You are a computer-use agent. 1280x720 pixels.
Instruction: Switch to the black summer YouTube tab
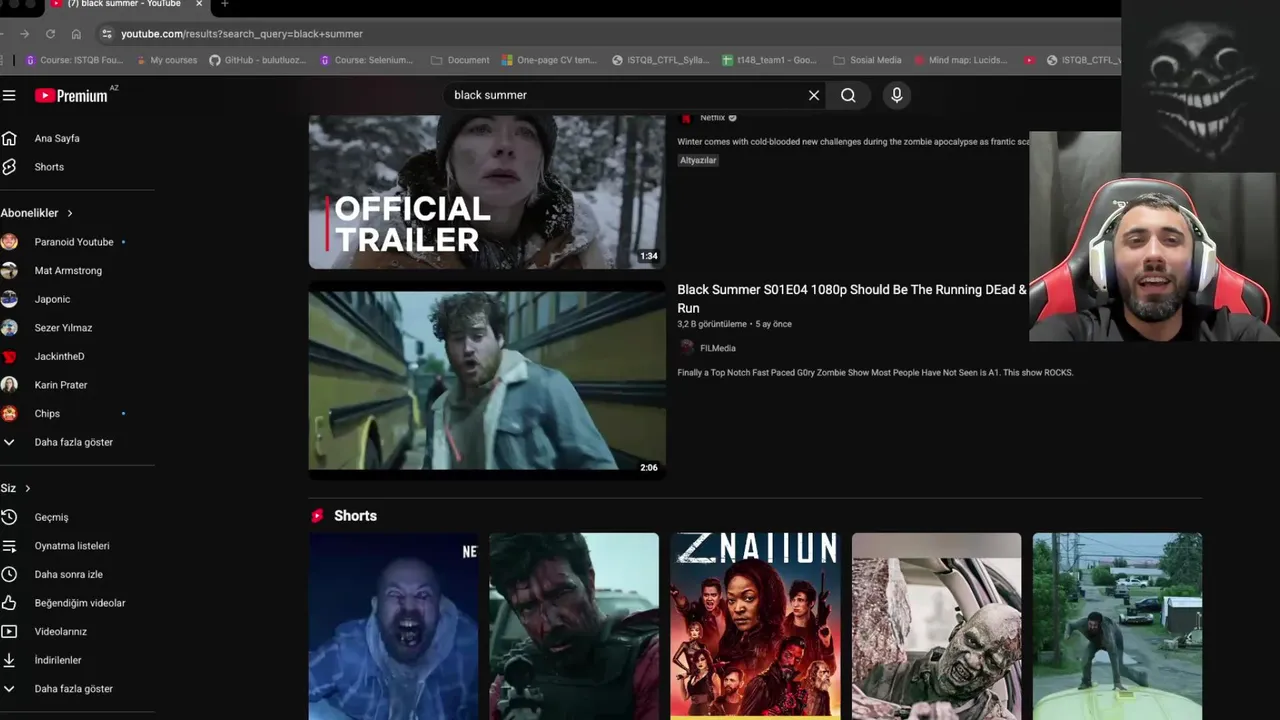click(122, 5)
